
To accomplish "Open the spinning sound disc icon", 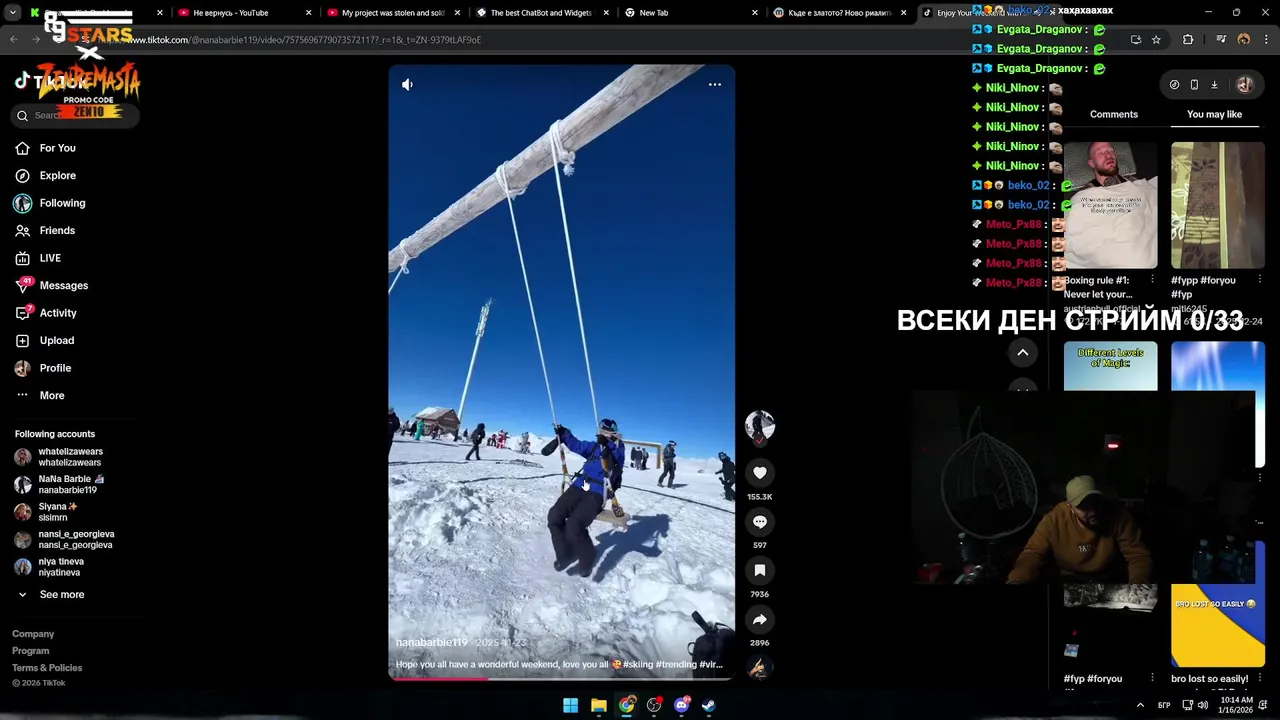I will [x=759, y=668].
